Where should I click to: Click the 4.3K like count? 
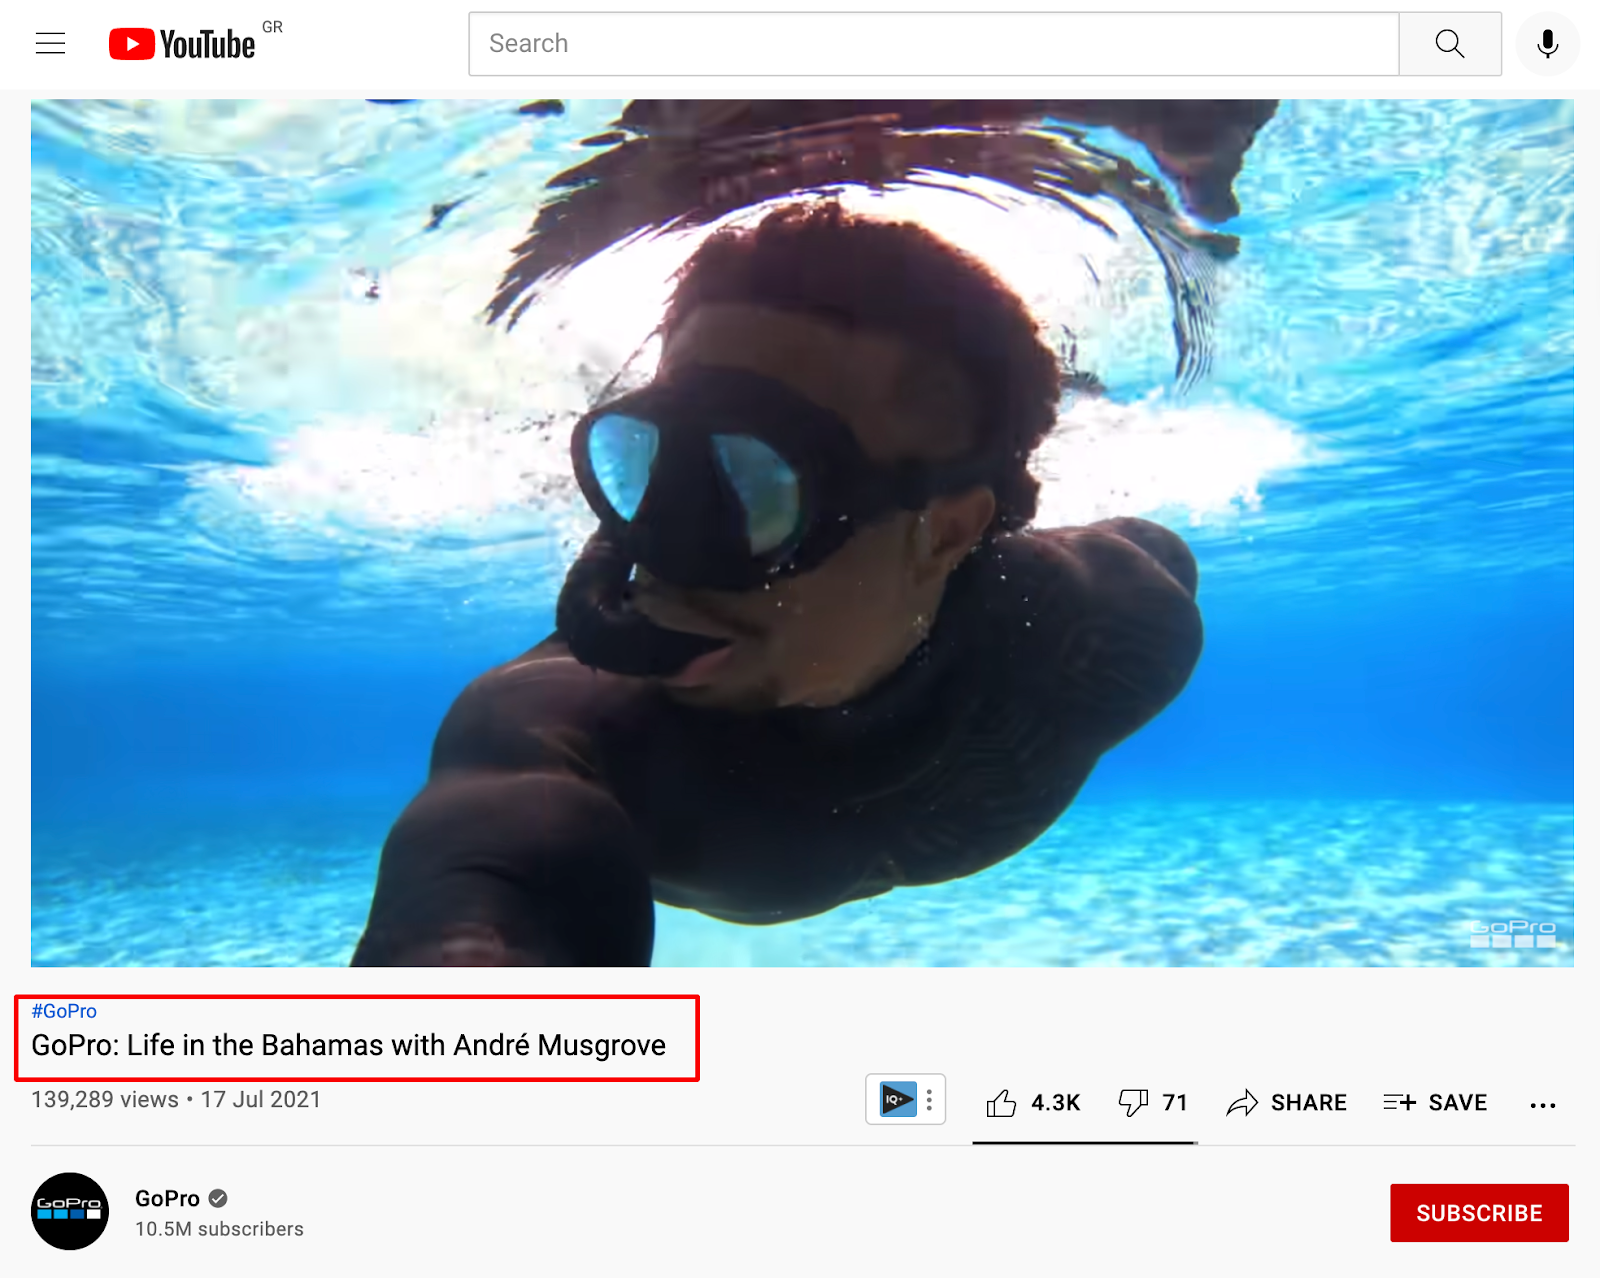click(1056, 1103)
